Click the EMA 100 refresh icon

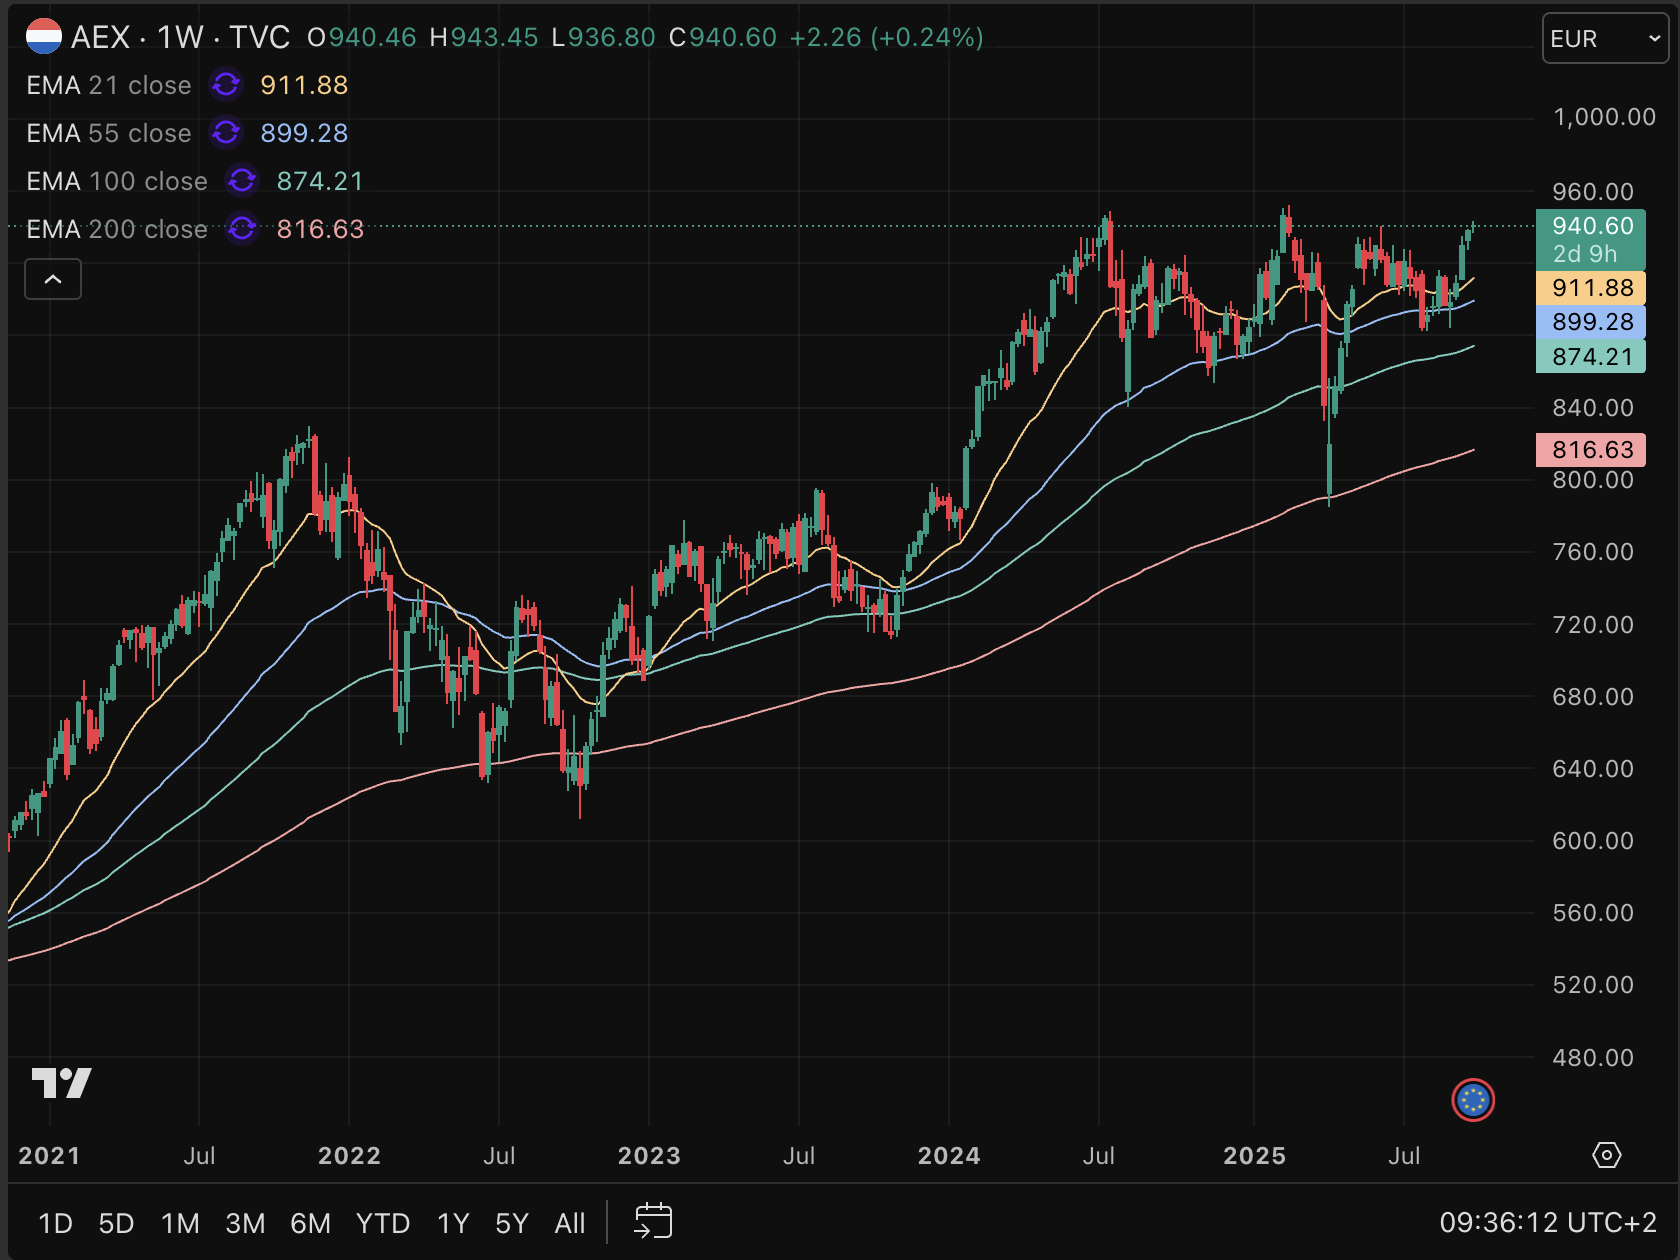(x=242, y=181)
